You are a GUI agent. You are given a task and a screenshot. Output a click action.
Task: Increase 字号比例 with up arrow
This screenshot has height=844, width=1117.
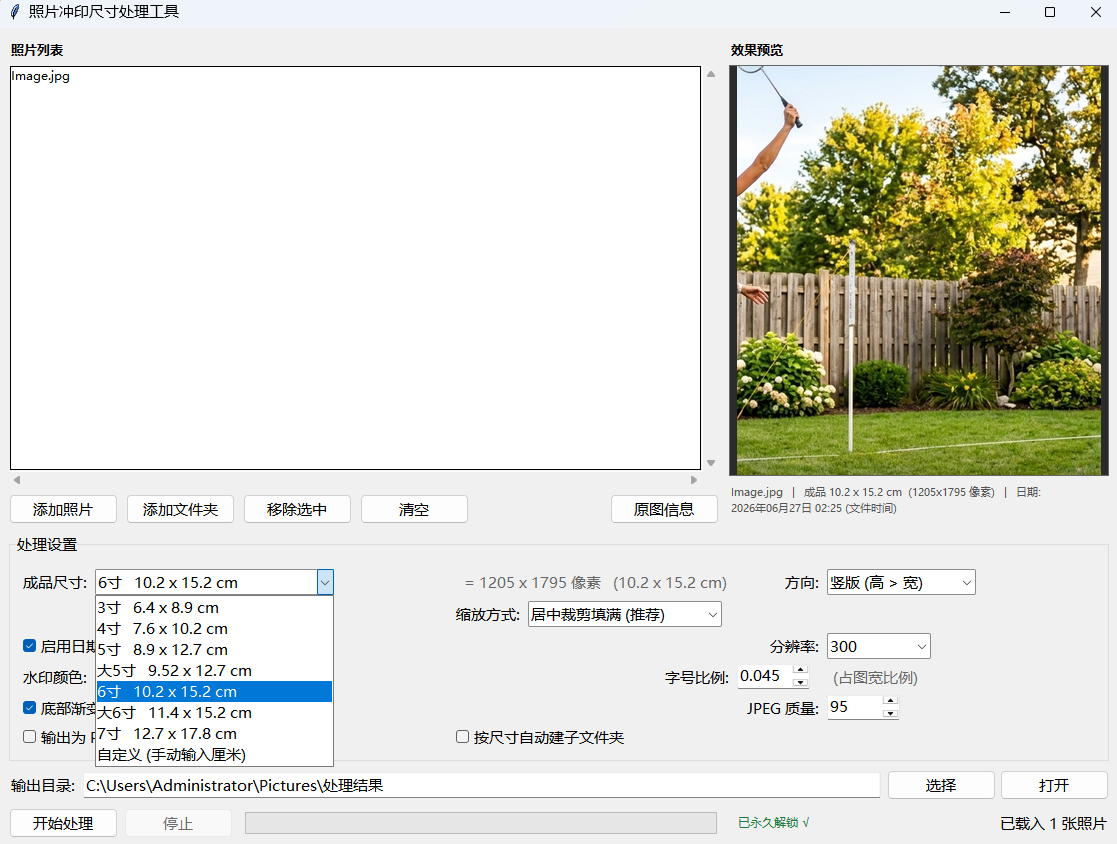[x=801, y=670]
